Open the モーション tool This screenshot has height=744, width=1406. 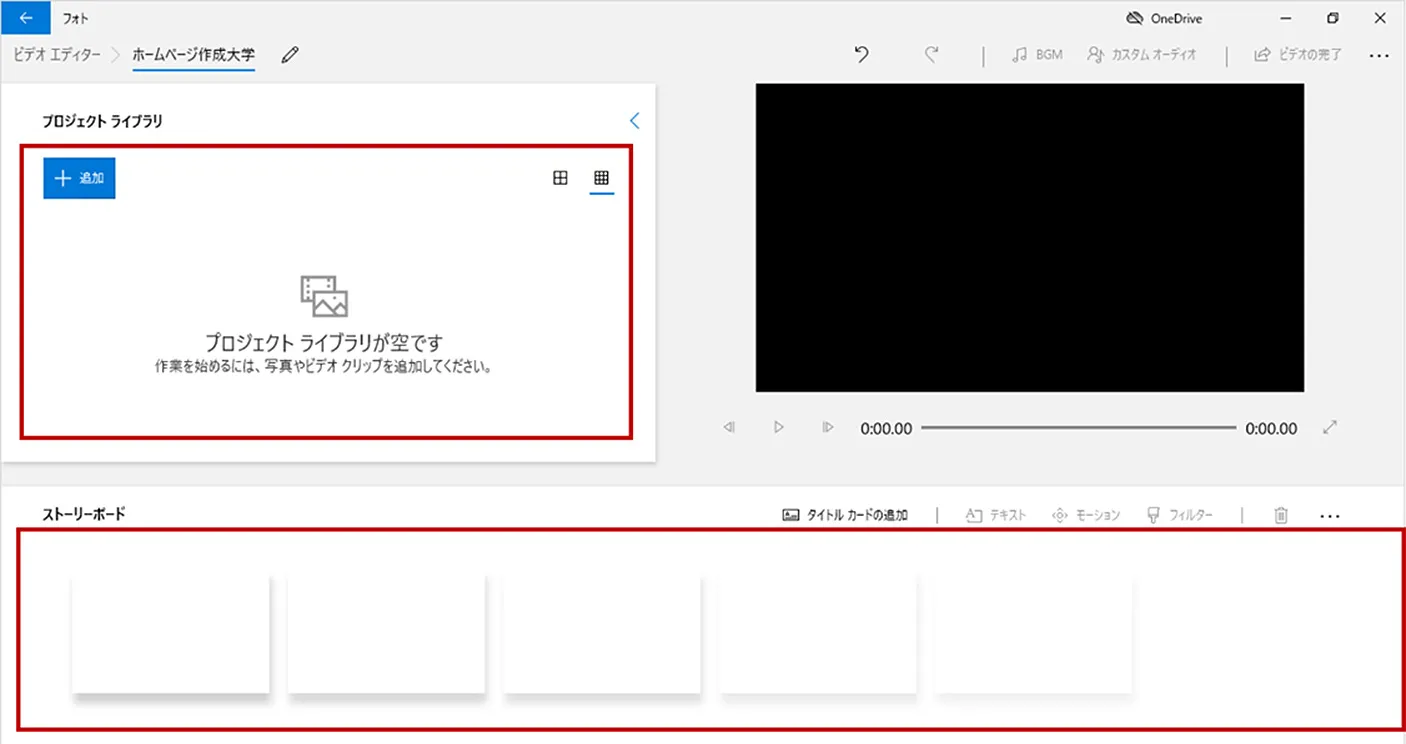point(1086,515)
